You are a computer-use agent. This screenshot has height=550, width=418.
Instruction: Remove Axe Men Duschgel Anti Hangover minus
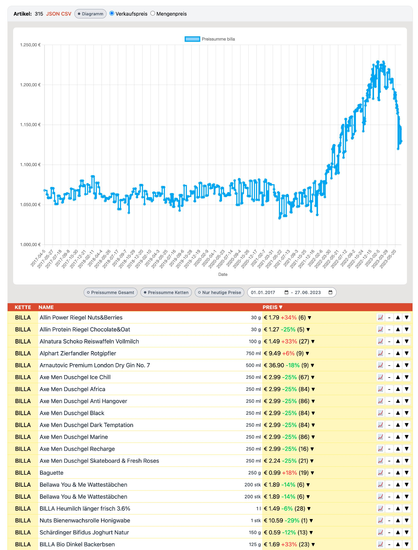coord(389,401)
